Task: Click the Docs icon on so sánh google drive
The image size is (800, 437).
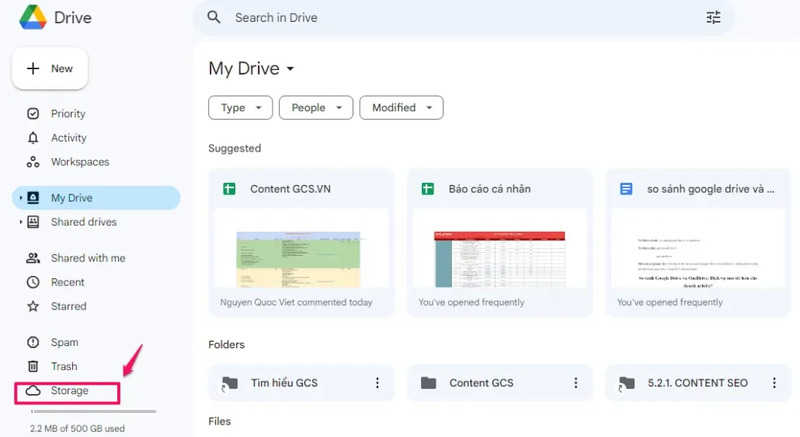Action: (x=626, y=189)
